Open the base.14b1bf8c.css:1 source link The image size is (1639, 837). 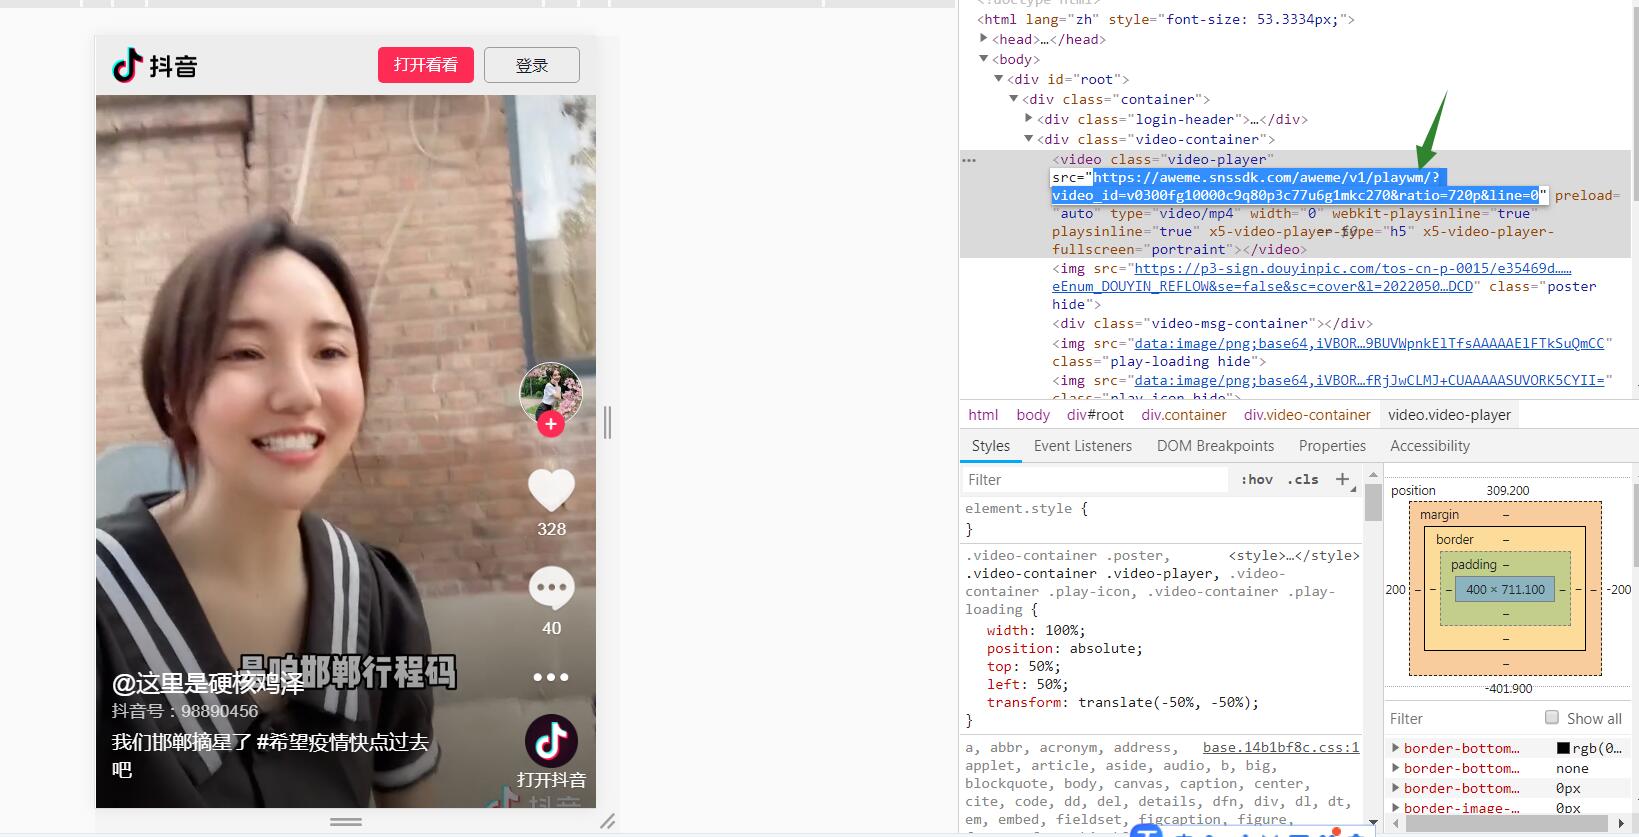point(1280,747)
